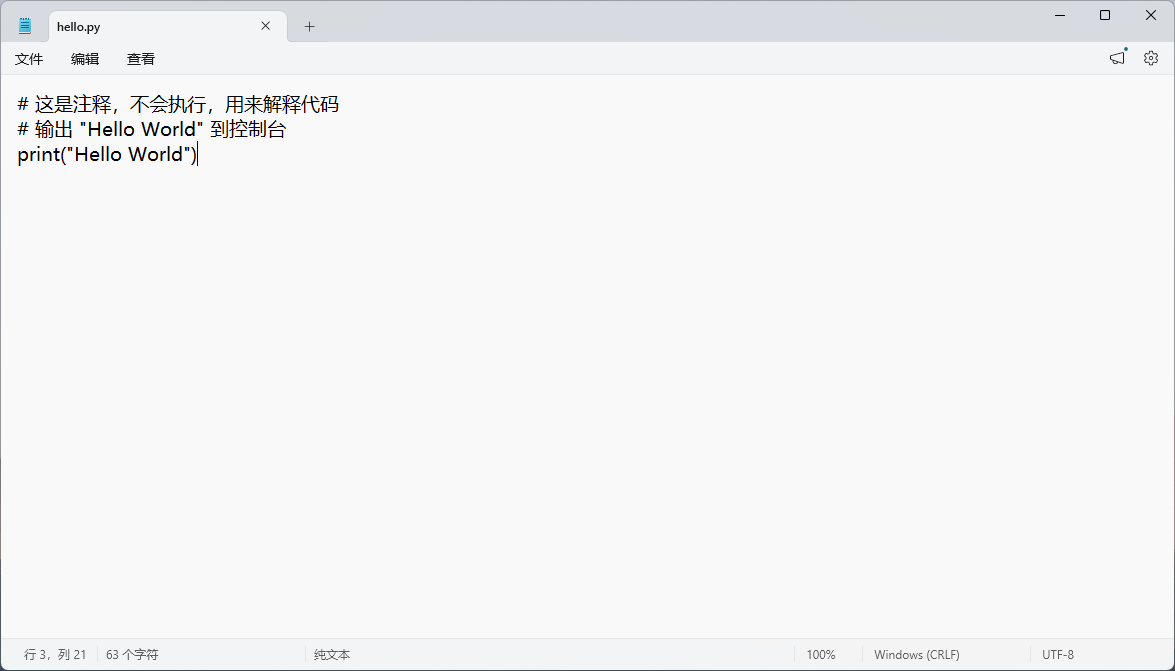The image size is (1175, 671).
Task: Minimize the Notepad window
Action: (x=1059, y=15)
